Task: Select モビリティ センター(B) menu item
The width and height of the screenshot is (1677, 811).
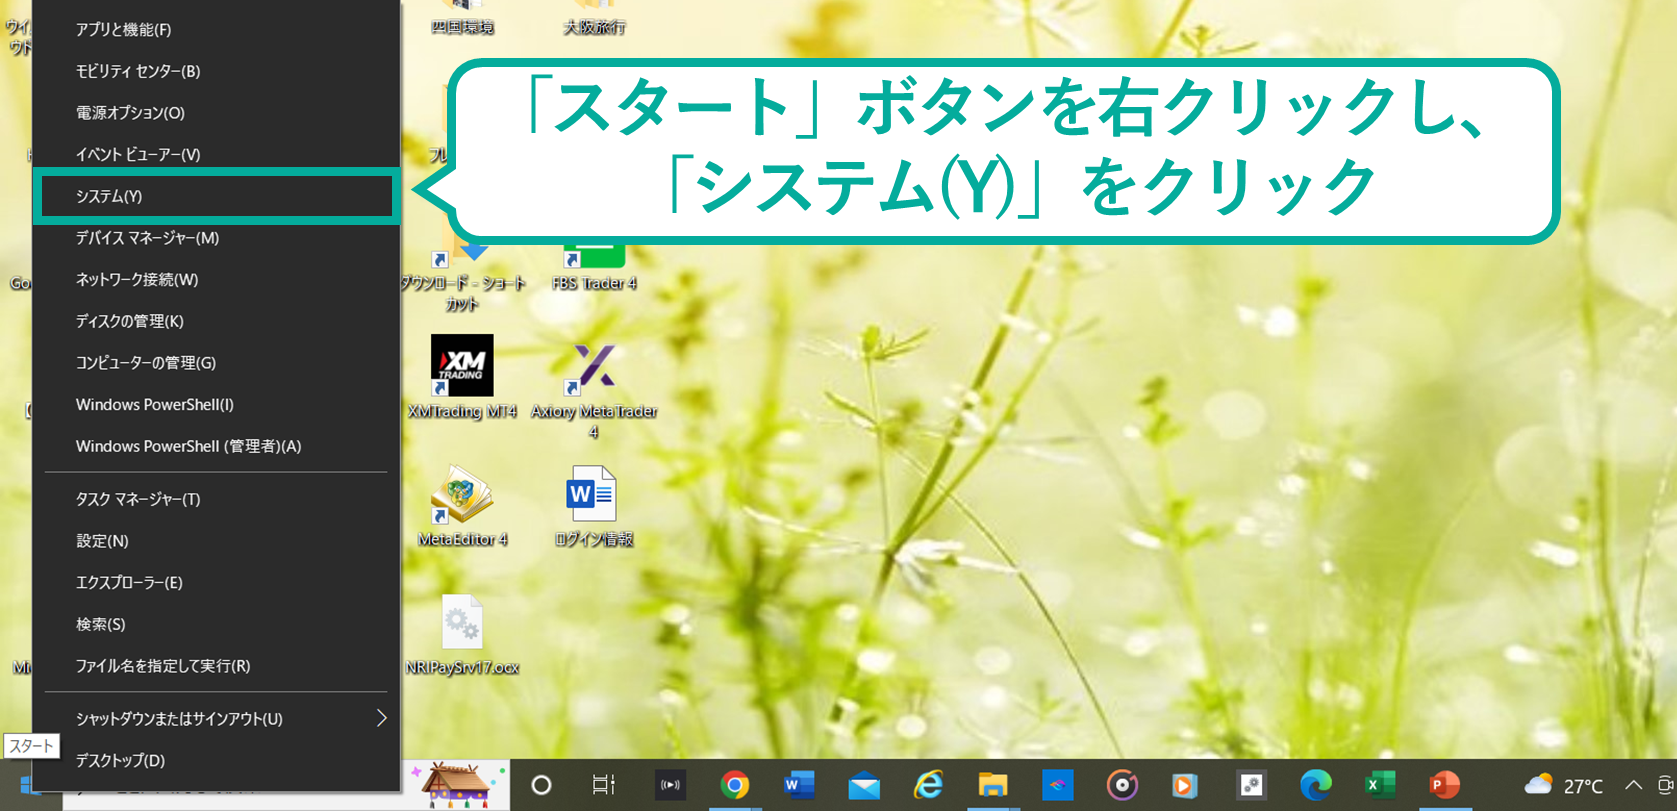Action: [216, 71]
